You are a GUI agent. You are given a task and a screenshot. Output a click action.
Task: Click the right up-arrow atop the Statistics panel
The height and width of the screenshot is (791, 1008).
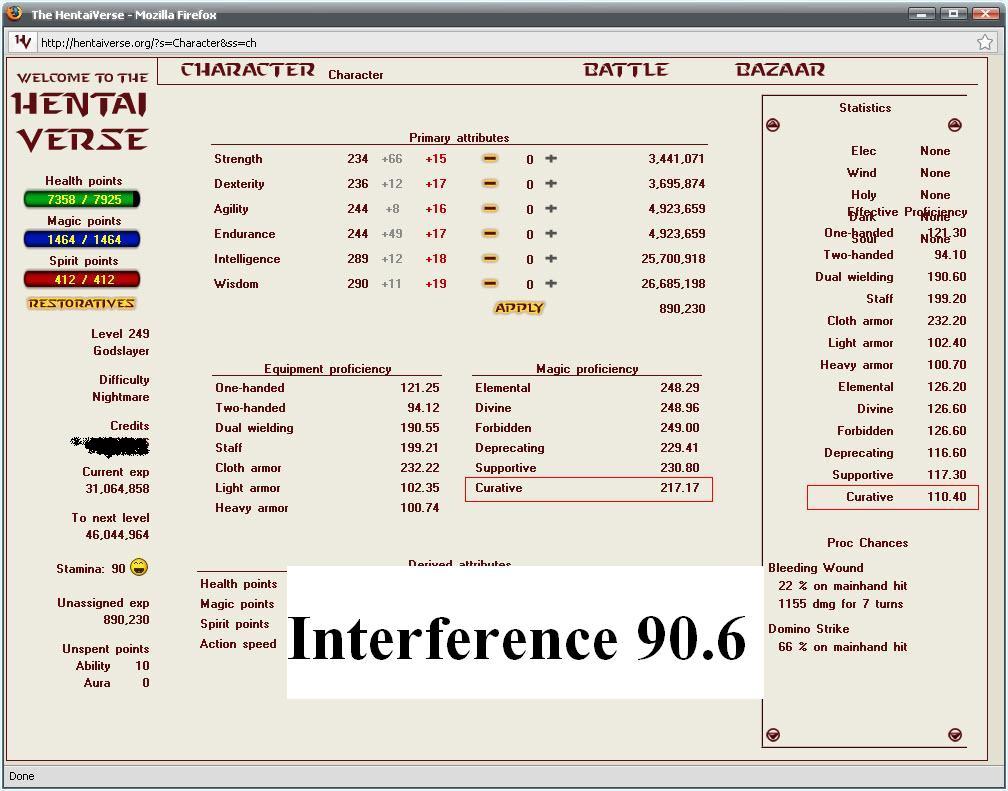[x=955, y=125]
